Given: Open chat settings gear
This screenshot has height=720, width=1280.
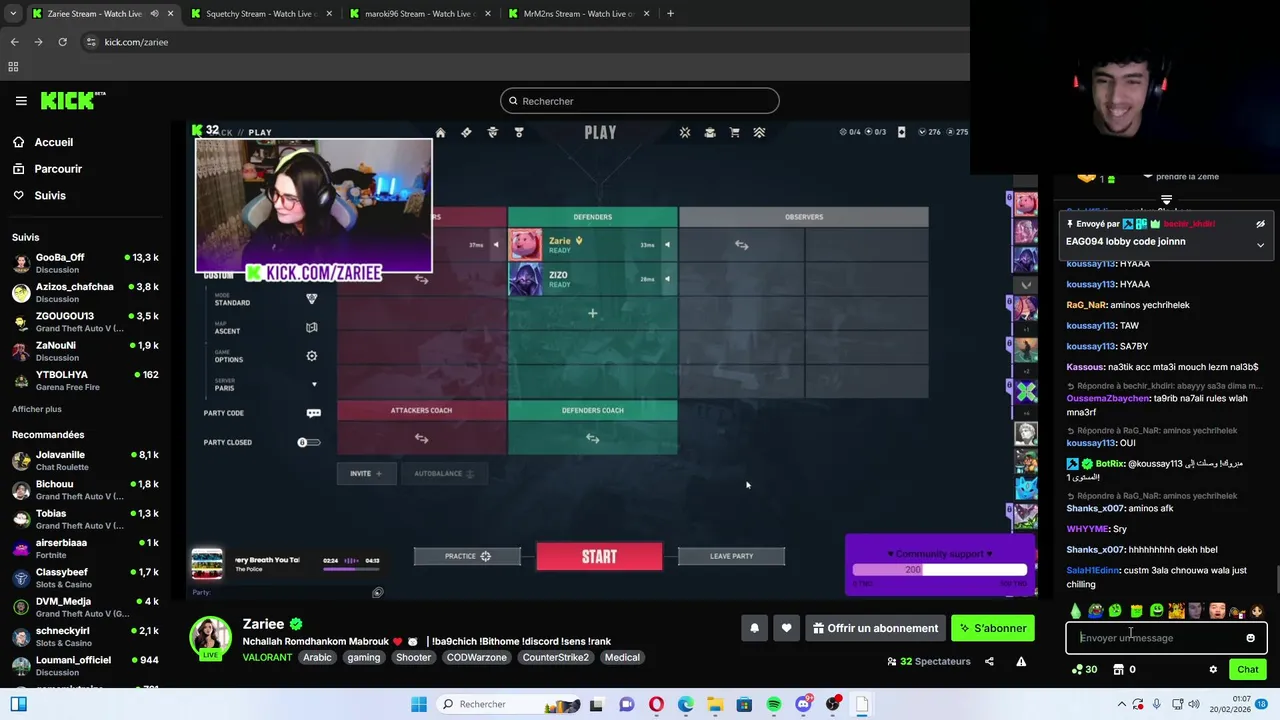Looking at the screenshot, I should pos(1213,670).
